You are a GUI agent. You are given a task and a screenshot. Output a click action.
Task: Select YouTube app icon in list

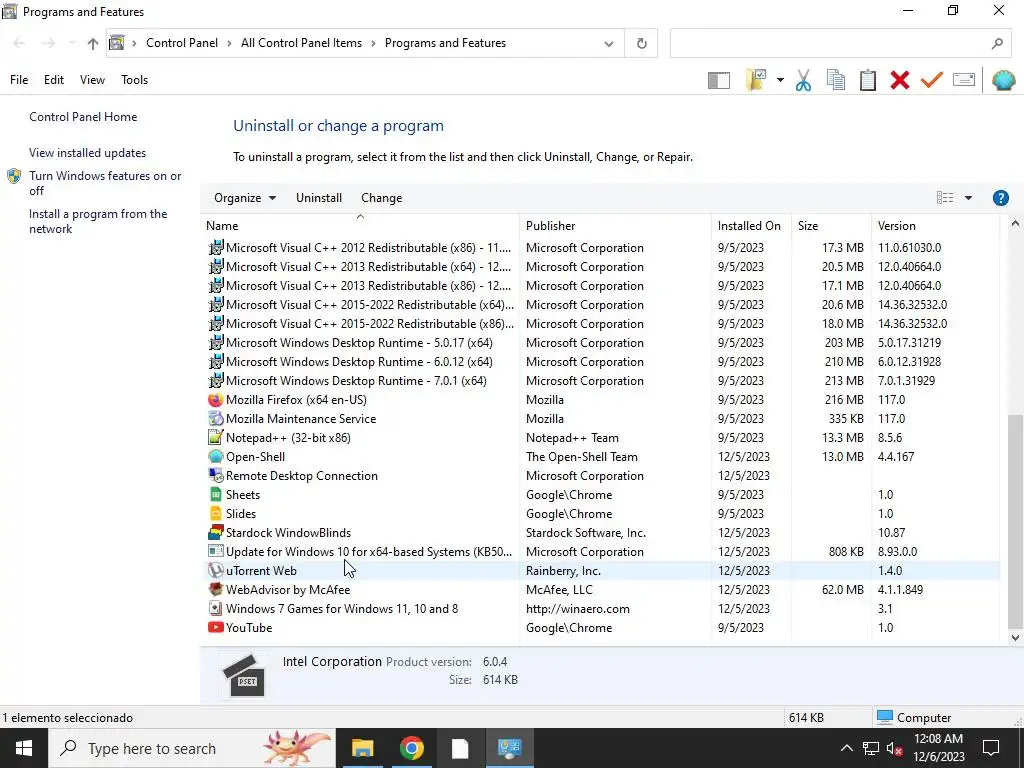[x=216, y=628]
